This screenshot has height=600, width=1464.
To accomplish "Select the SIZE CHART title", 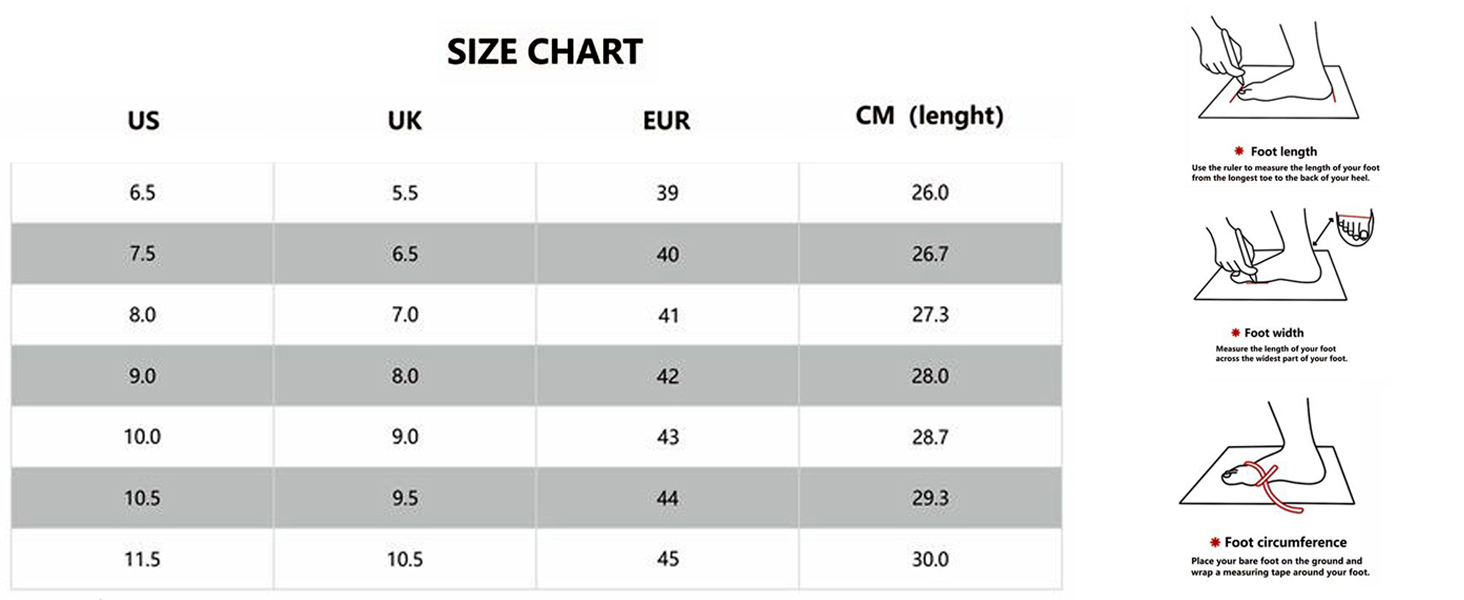I will tap(544, 52).
